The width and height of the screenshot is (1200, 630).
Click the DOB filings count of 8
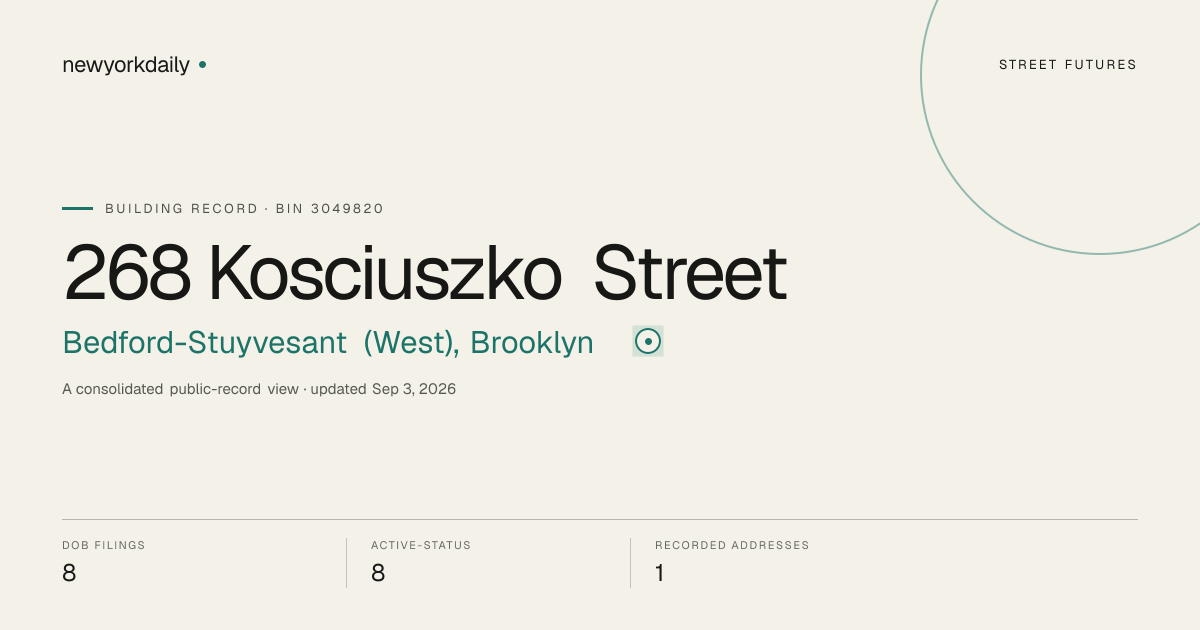69,573
